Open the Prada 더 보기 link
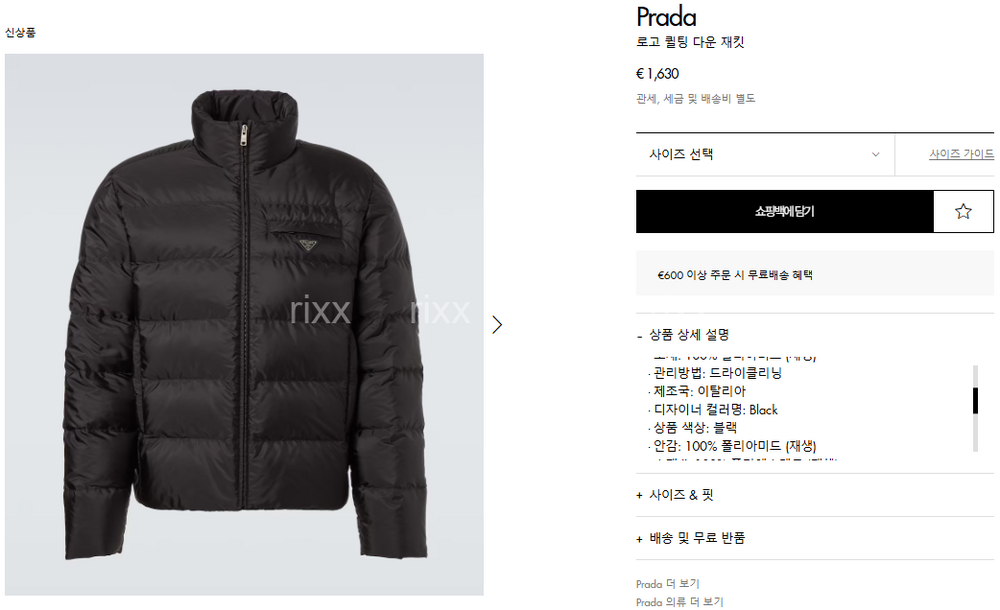Image resolution: width=1000 pixels, height=610 pixels. click(x=667, y=584)
